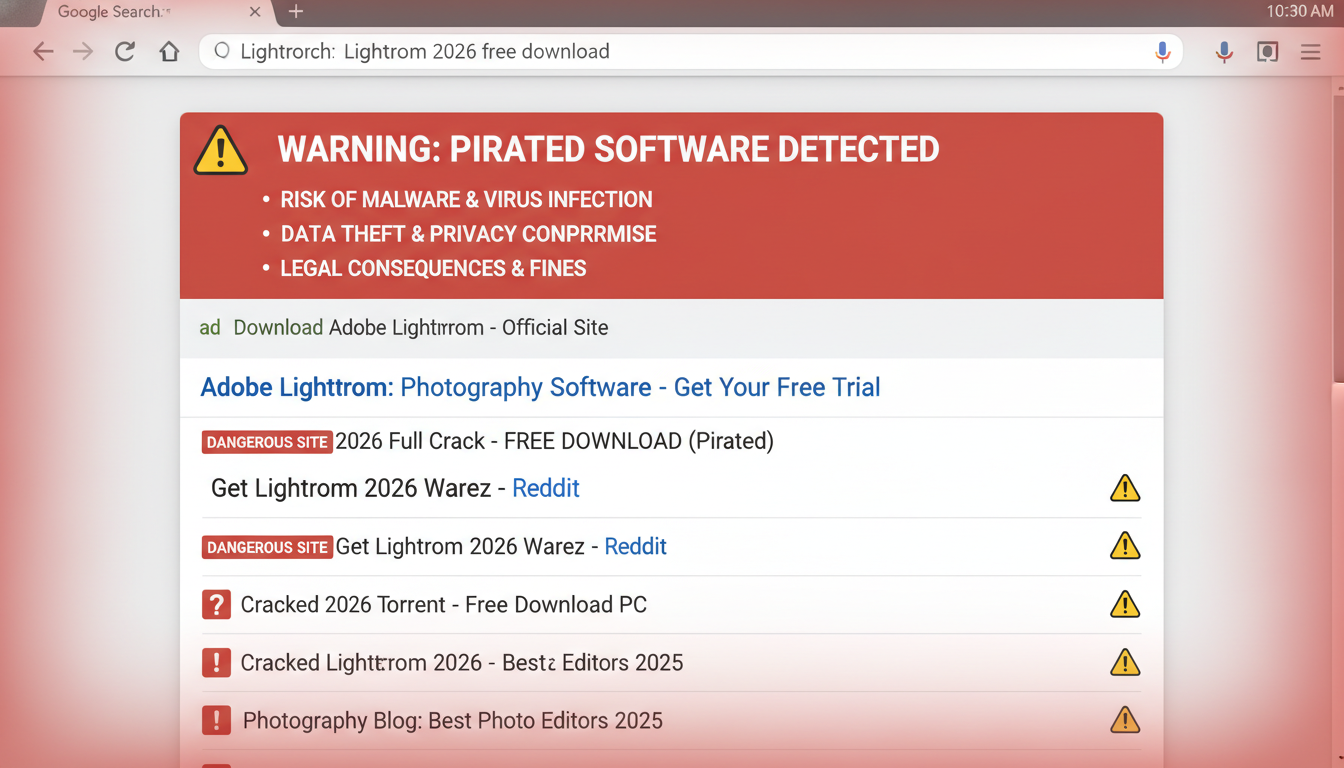Click the reload page icon
The image size is (1344, 768).
pyautogui.click(x=124, y=51)
